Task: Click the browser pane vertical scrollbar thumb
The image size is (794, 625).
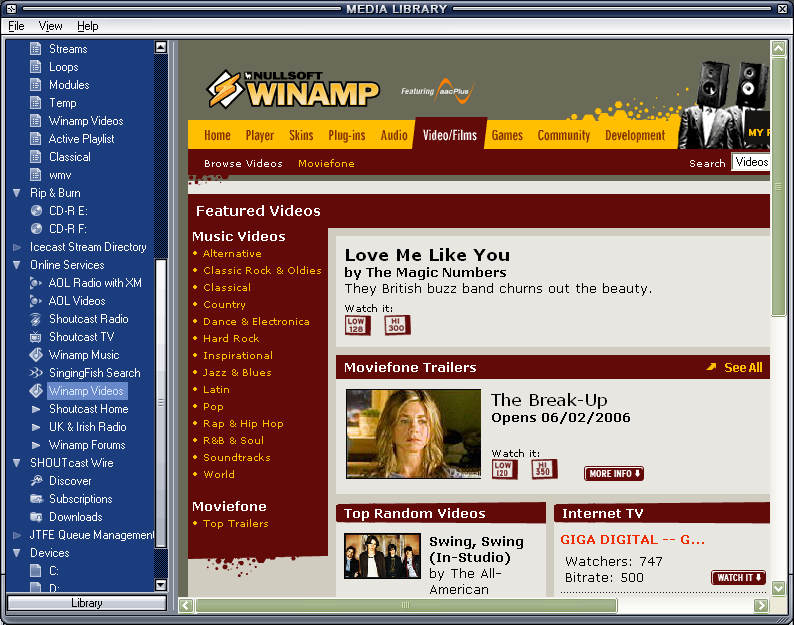Action: point(778,186)
